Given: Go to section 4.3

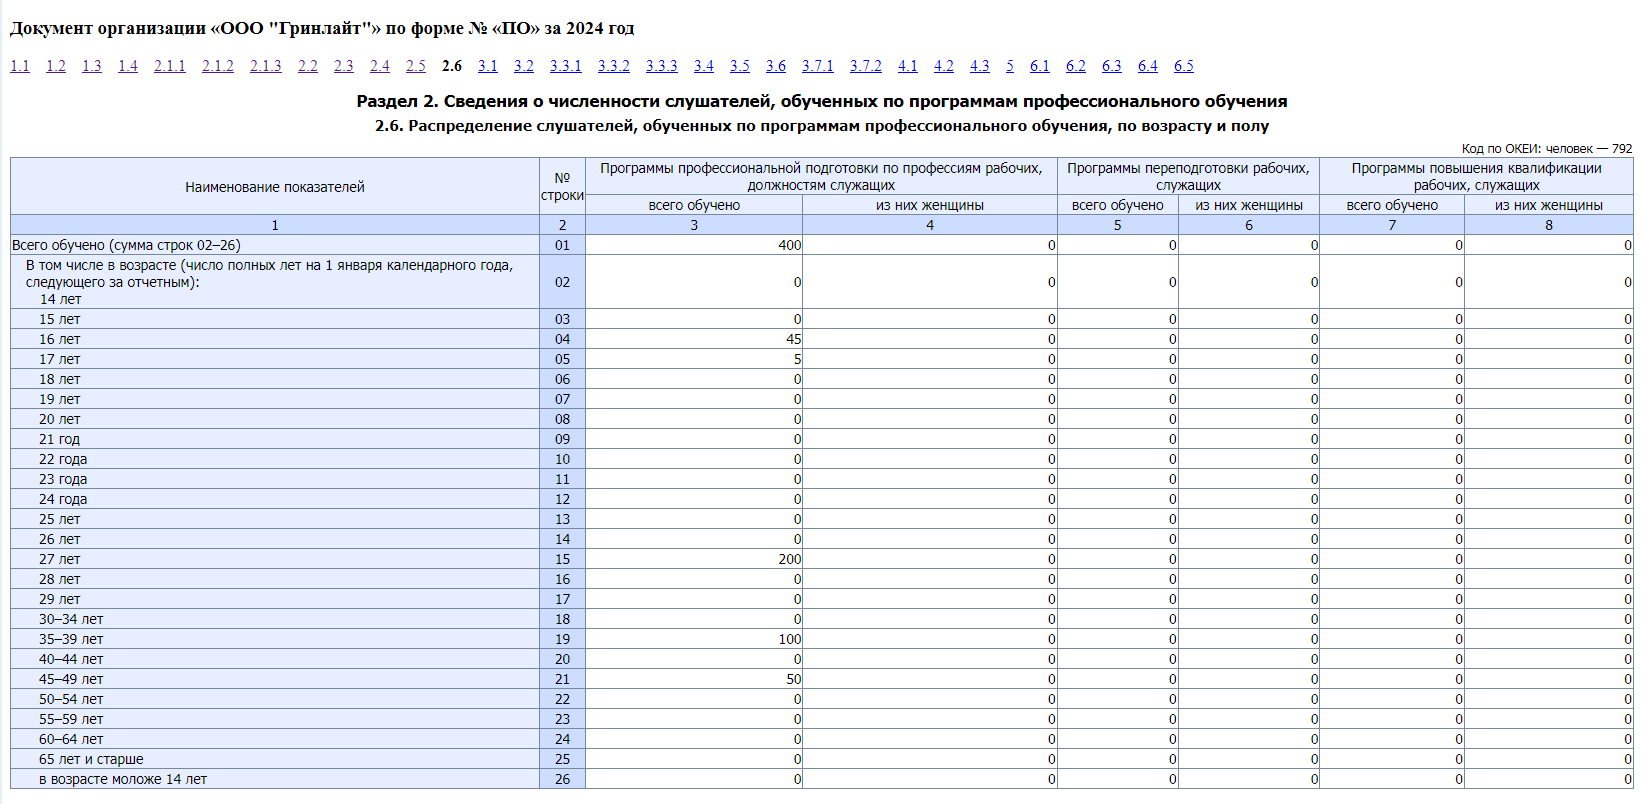Looking at the screenshot, I should (x=980, y=66).
